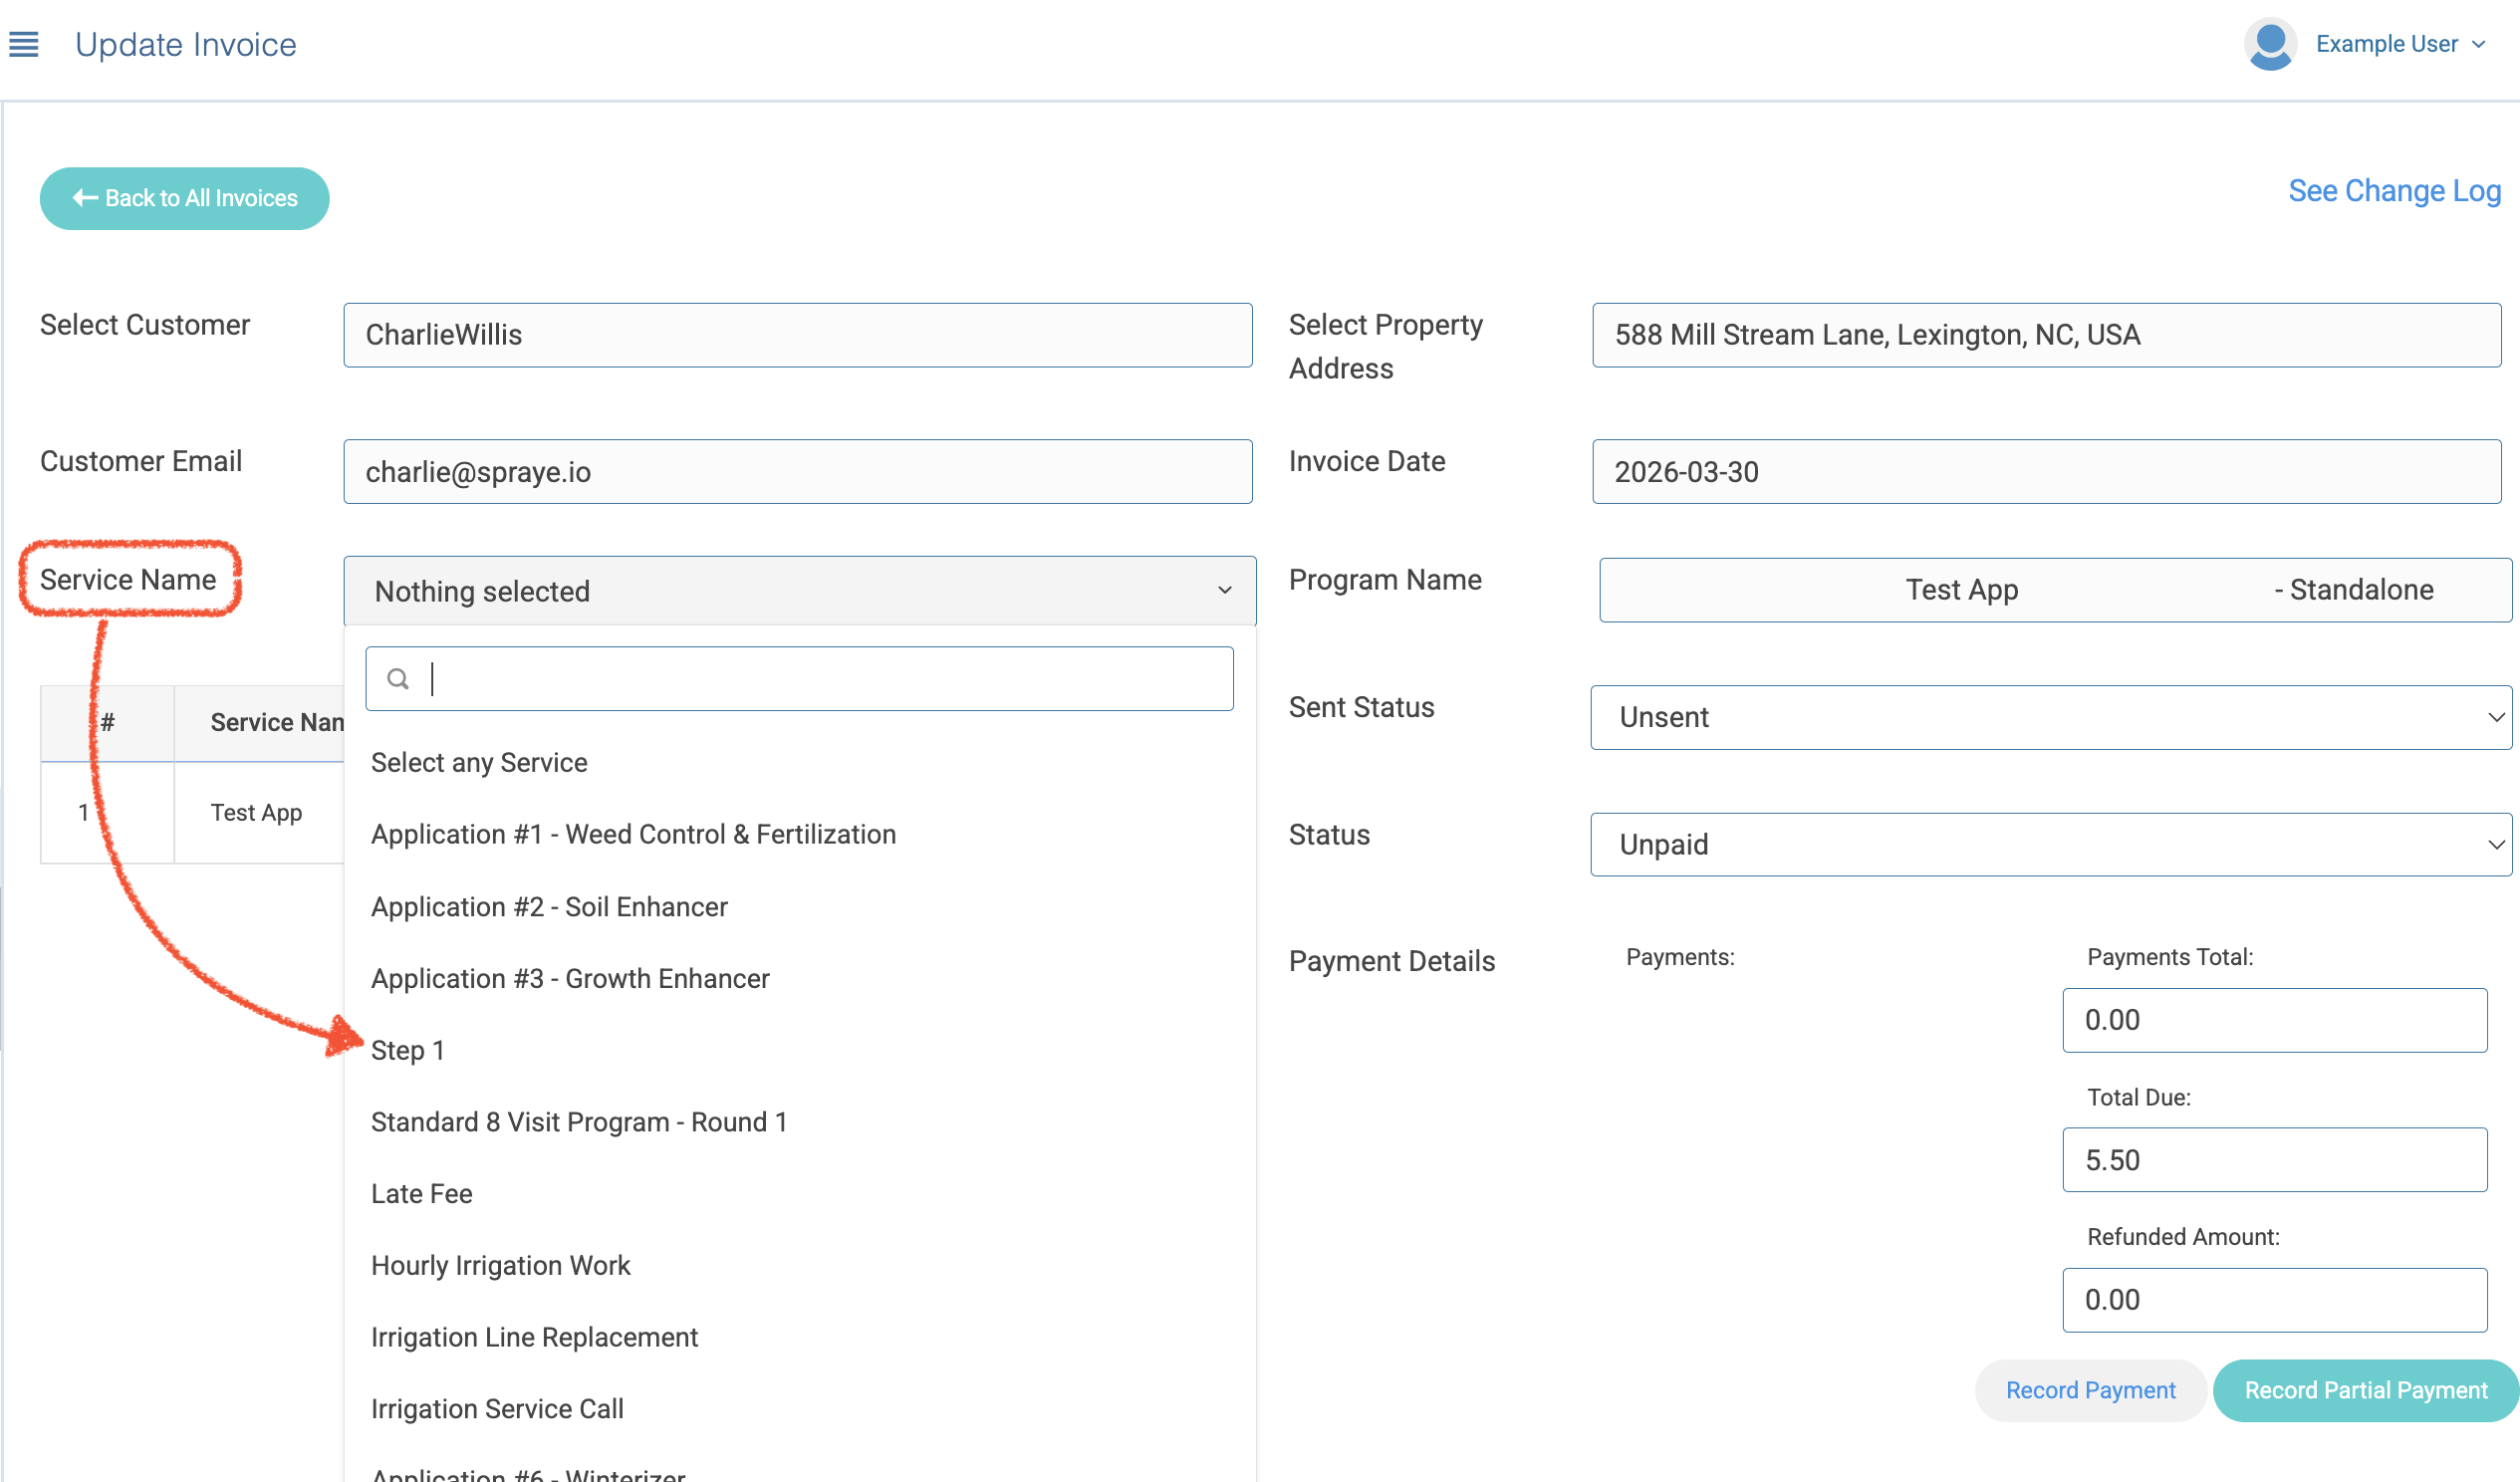This screenshot has height=1482, width=2520.
Task: Click the Invoice Date field
Action: [x=2045, y=472]
